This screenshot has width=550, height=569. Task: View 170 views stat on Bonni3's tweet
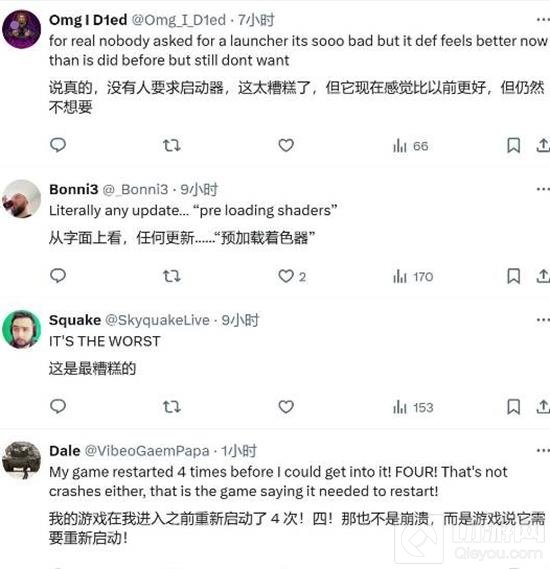[413, 277]
